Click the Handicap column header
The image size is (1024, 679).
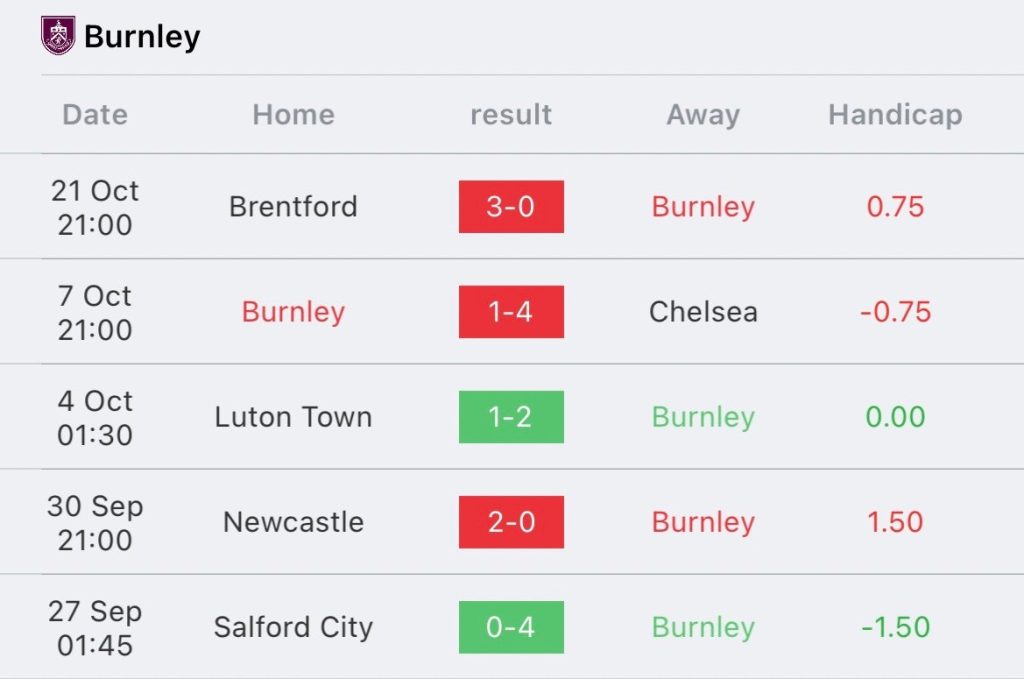tap(895, 115)
